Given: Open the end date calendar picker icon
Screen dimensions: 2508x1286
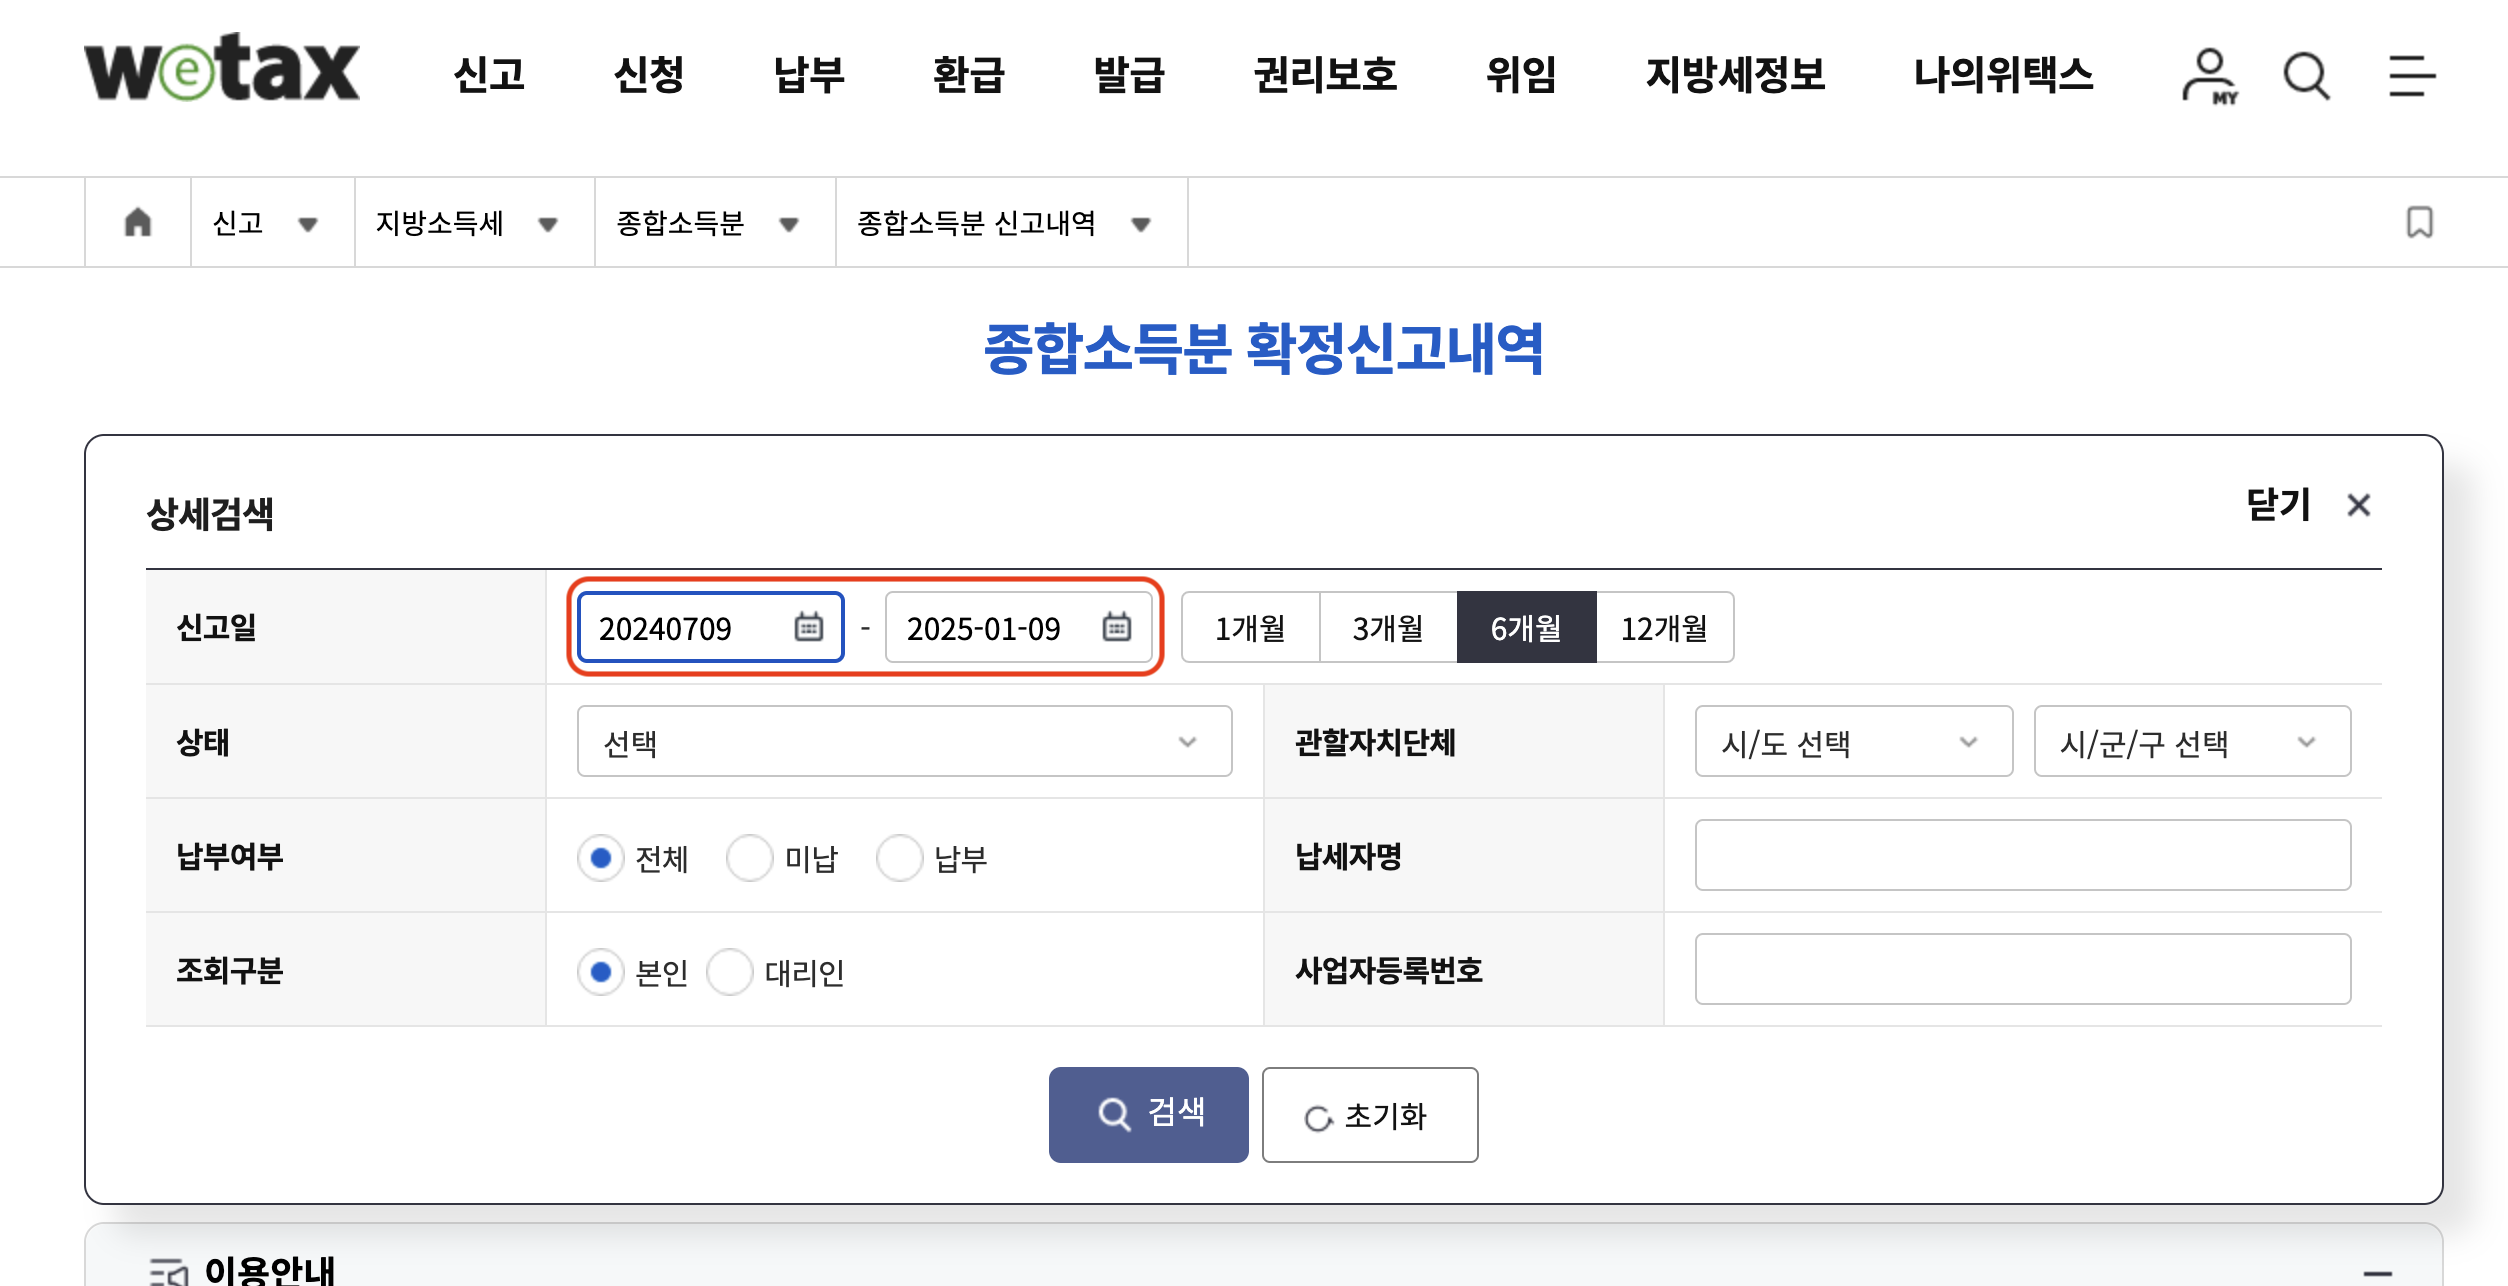Looking at the screenshot, I should tap(1116, 627).
